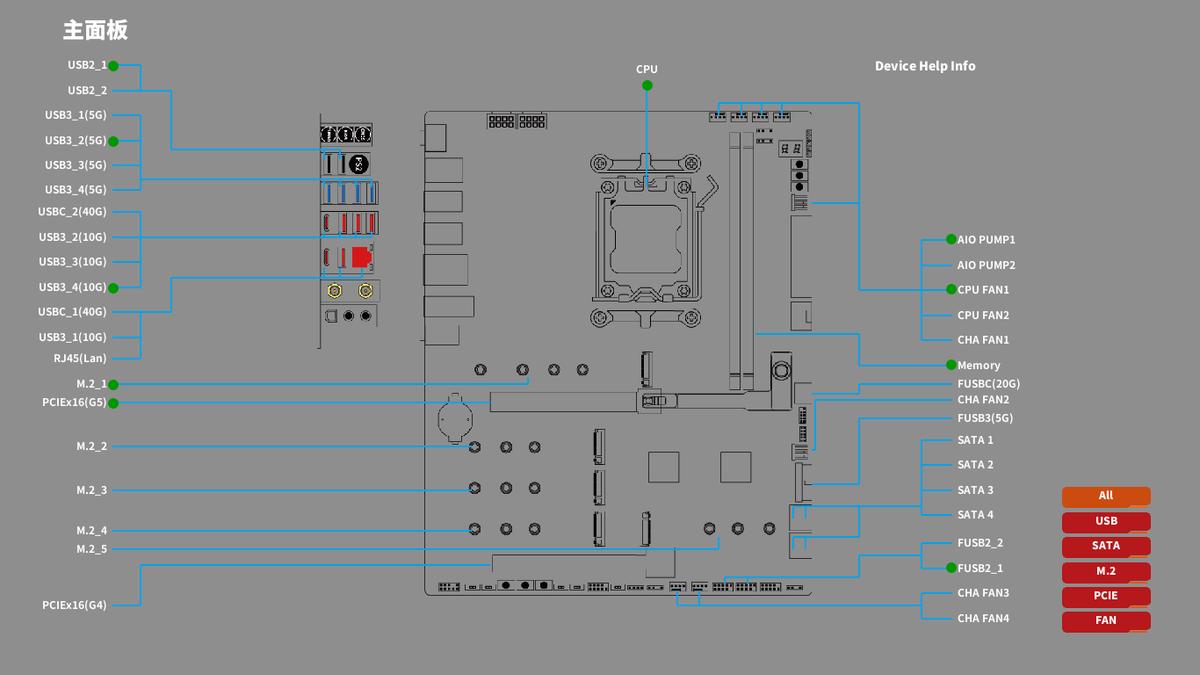Click the USB2_2 label

[x=87, y=90]
